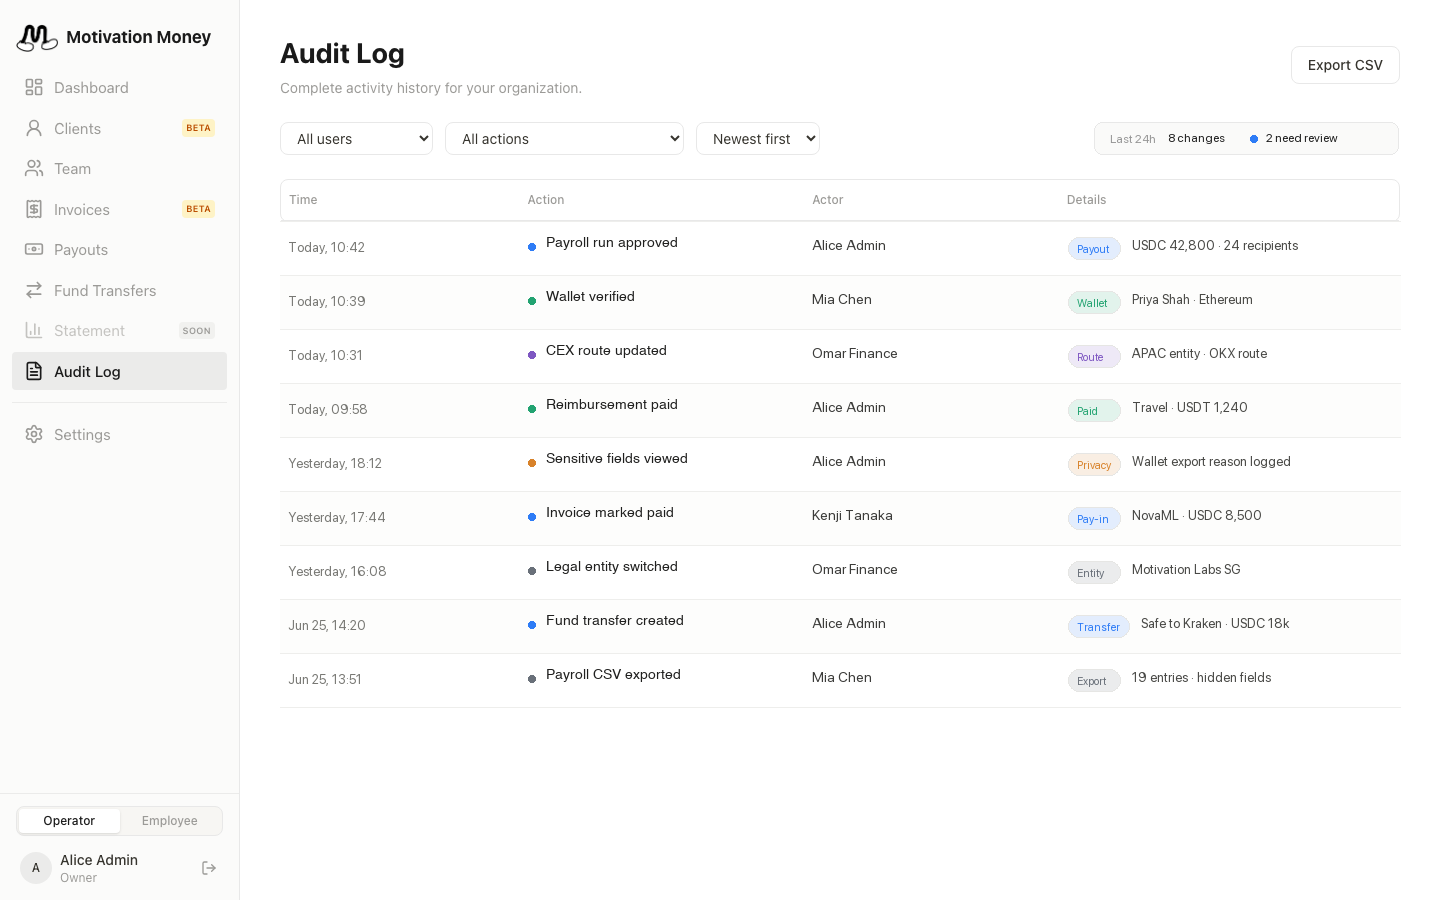Click the Entity tag badge
The image size is (1440, 900).
pyautogui.click(x=1093, y=573)
